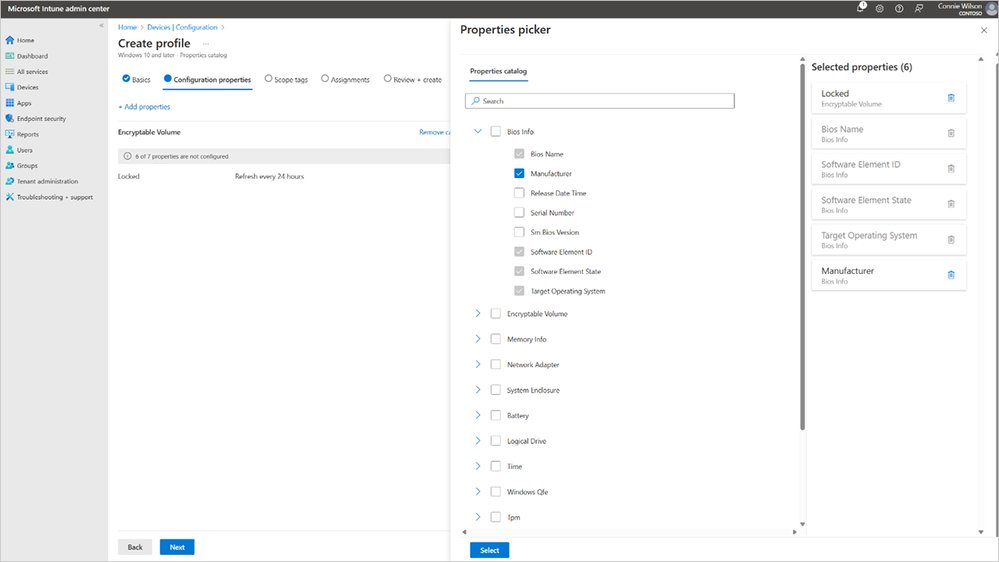999x562 pixels.
Task: Expand the Network Adapter node
Action: [478, 364]
